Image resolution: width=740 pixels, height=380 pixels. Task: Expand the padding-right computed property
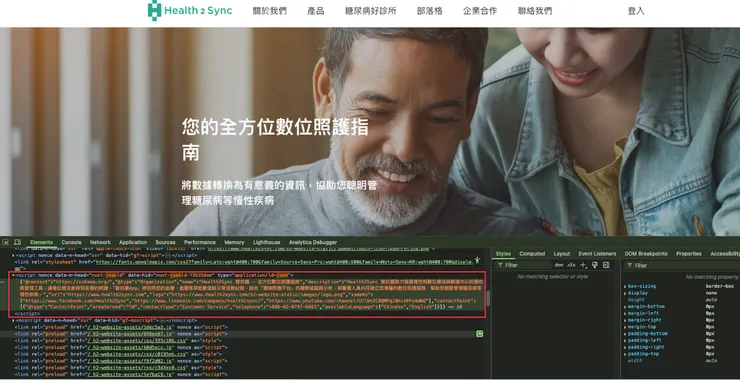click(x=625, y=347)
